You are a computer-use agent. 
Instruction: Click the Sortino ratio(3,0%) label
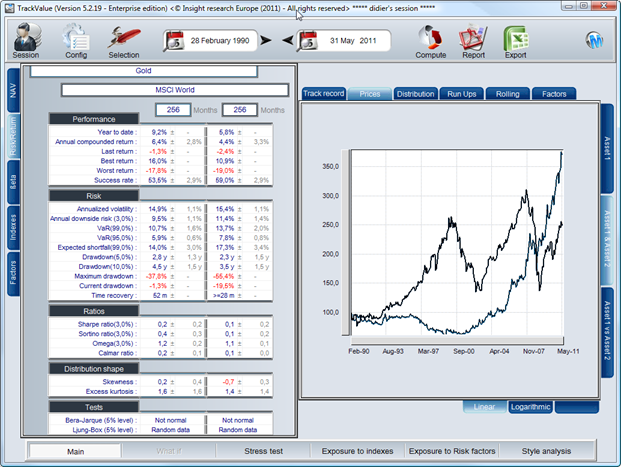[108, 334]
